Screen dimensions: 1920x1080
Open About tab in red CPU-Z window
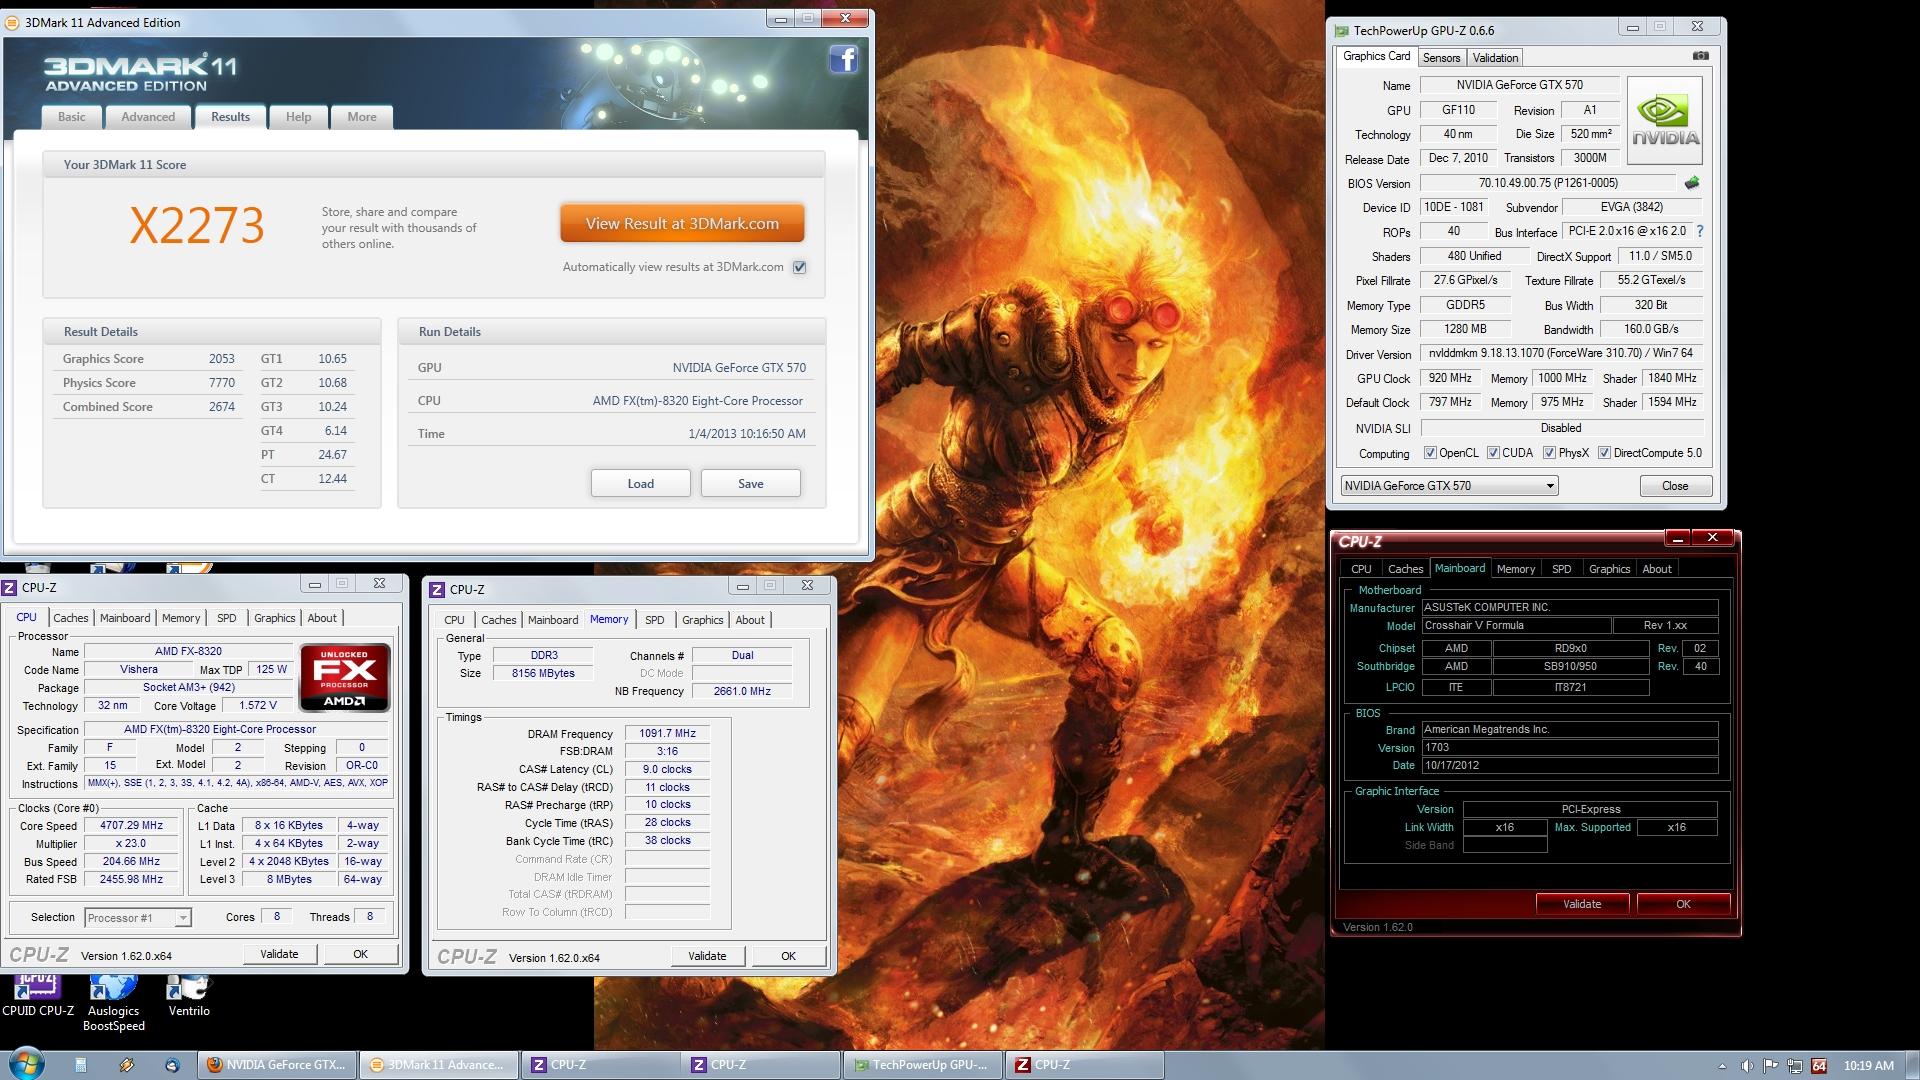coord(1657,569)
